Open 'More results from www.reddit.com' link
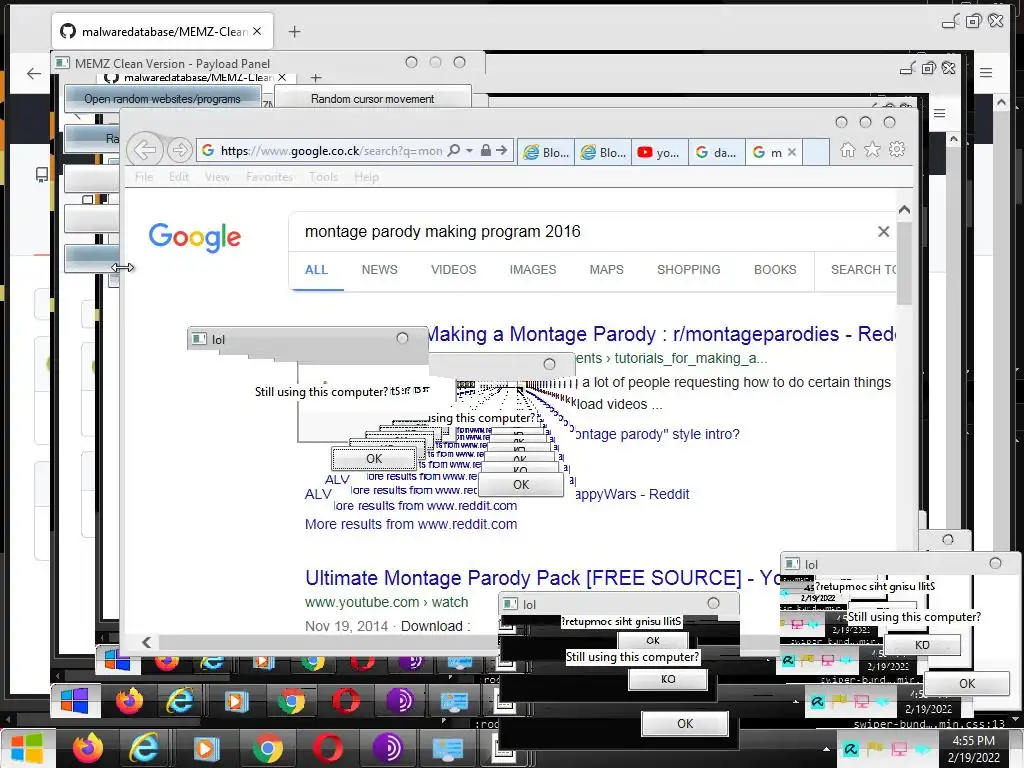Viewport: 1024px width, 768px height. tap(411, 524)
